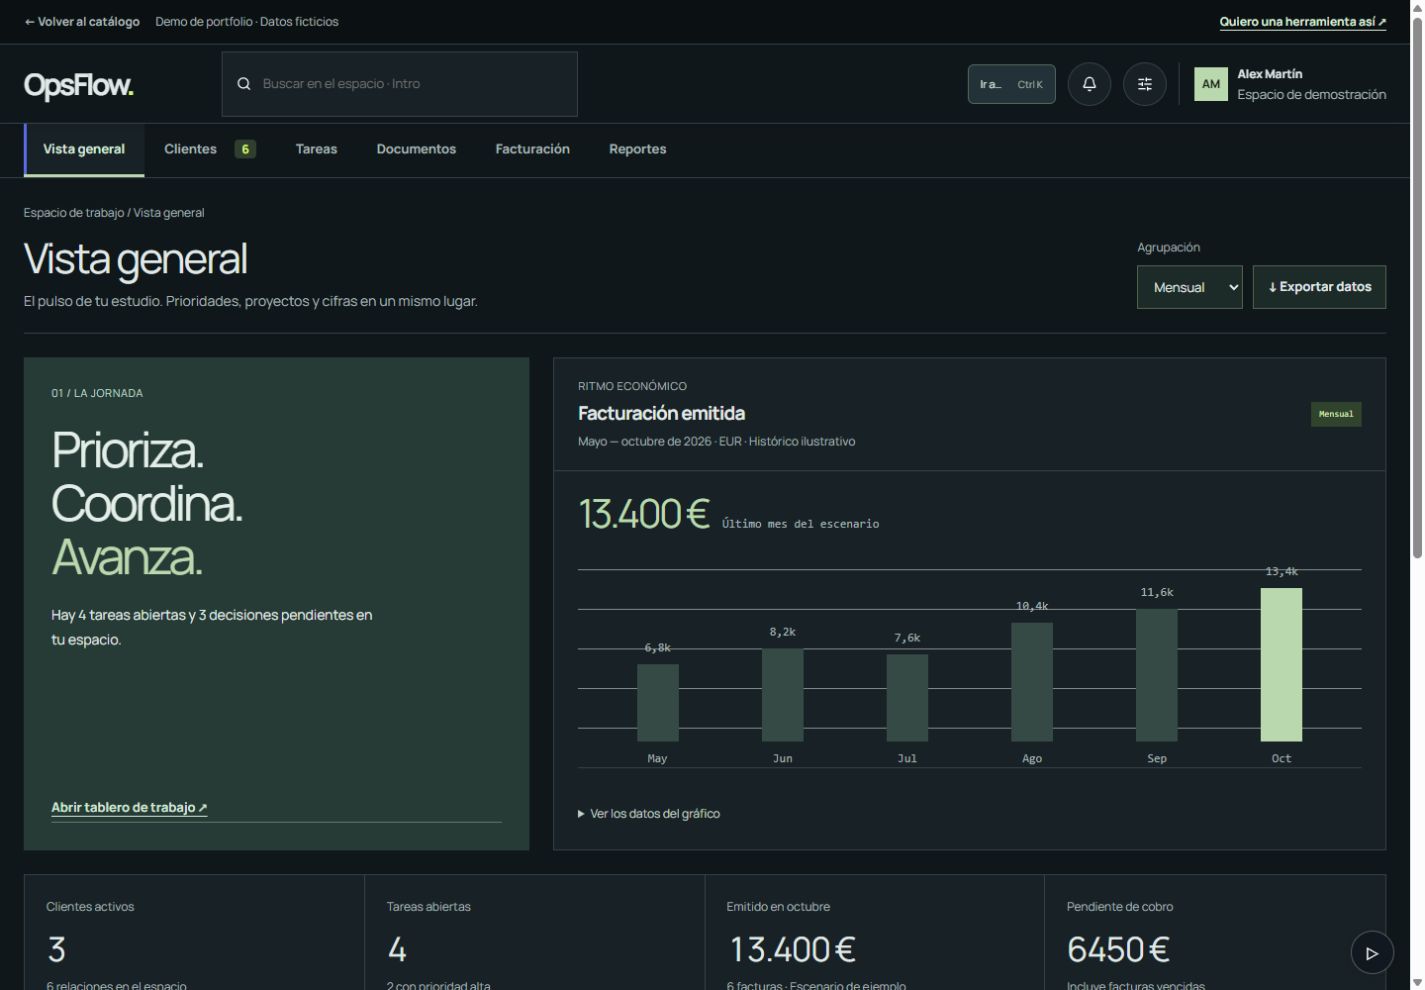The width and height of the screenshot is (1425, 990).
Task: Click the Ir a Ctrl K button
Action: pyautogui.click(x=1011, y=84)
